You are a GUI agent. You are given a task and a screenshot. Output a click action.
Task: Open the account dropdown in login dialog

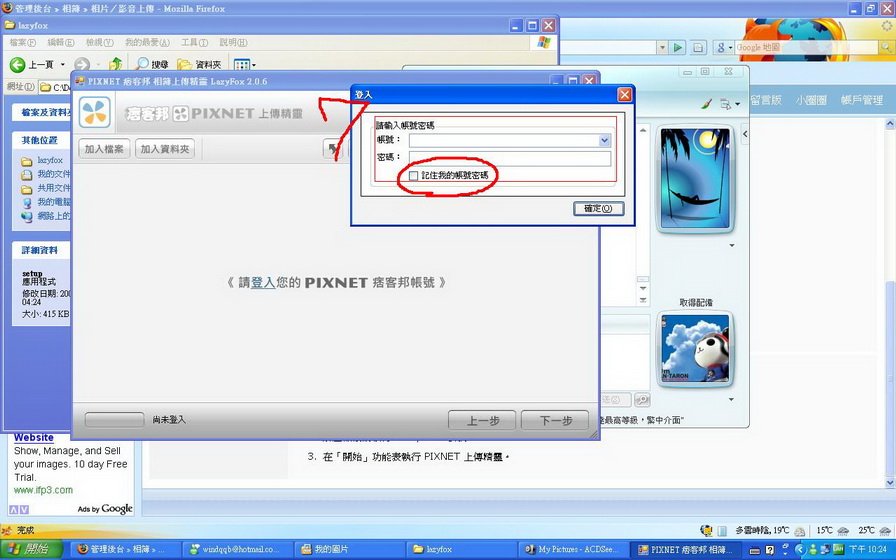tap(605, 140)
